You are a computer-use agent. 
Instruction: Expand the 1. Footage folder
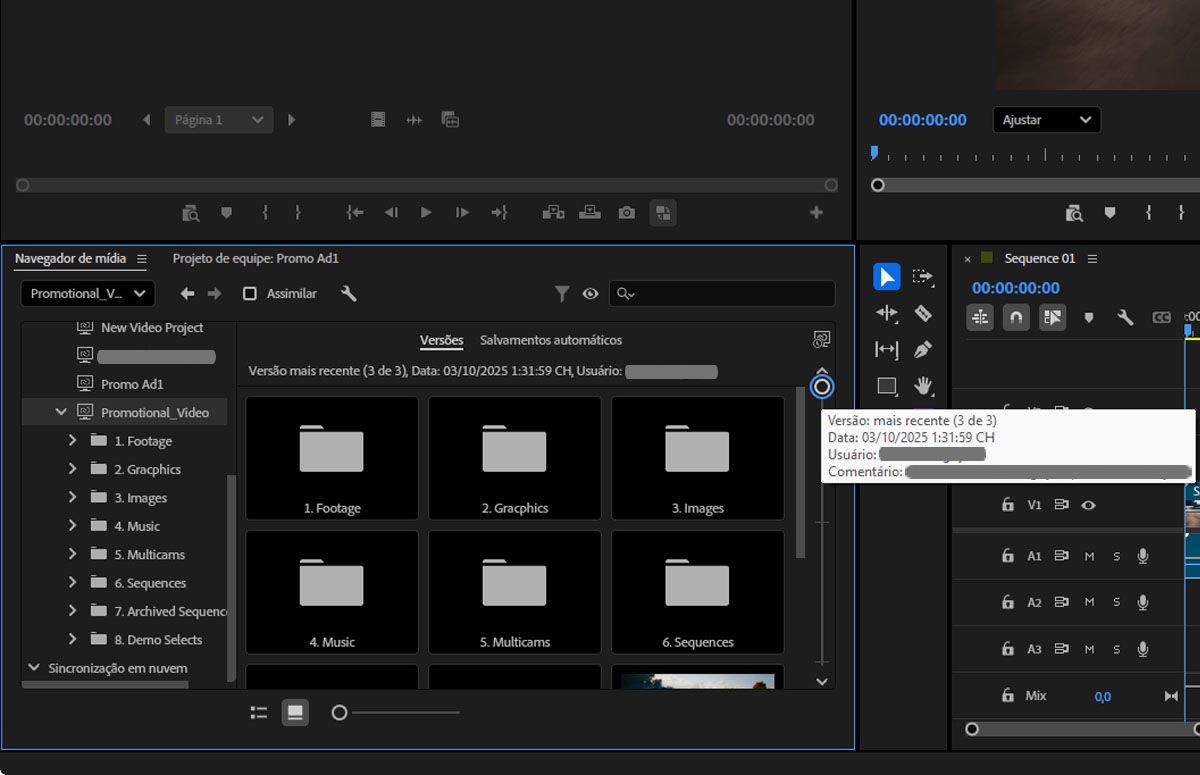[x=71, y=440]
